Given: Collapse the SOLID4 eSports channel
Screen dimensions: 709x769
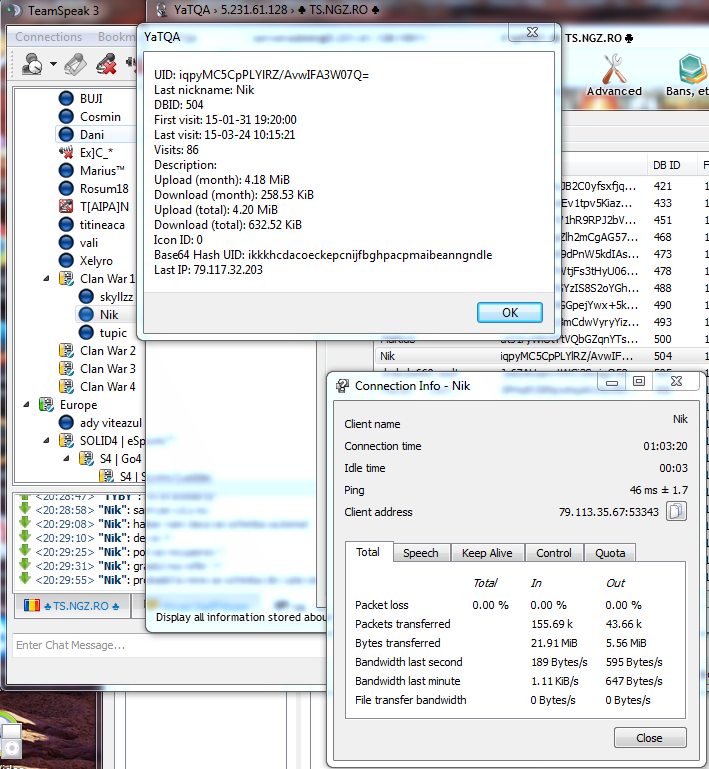Looking at the screenshot, I should [x=46, y=441].
